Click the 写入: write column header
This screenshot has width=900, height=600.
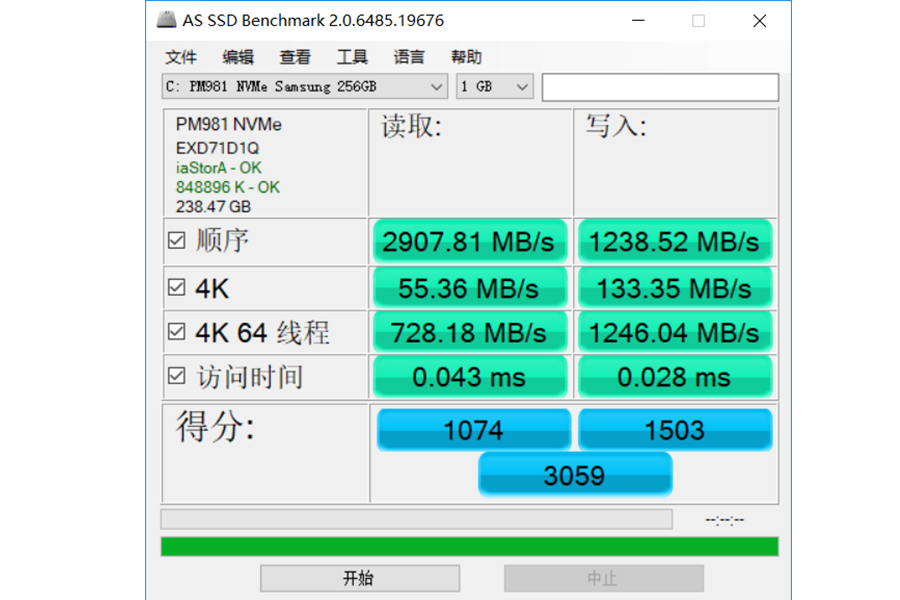pyautogui.click(x=616, y=126)
